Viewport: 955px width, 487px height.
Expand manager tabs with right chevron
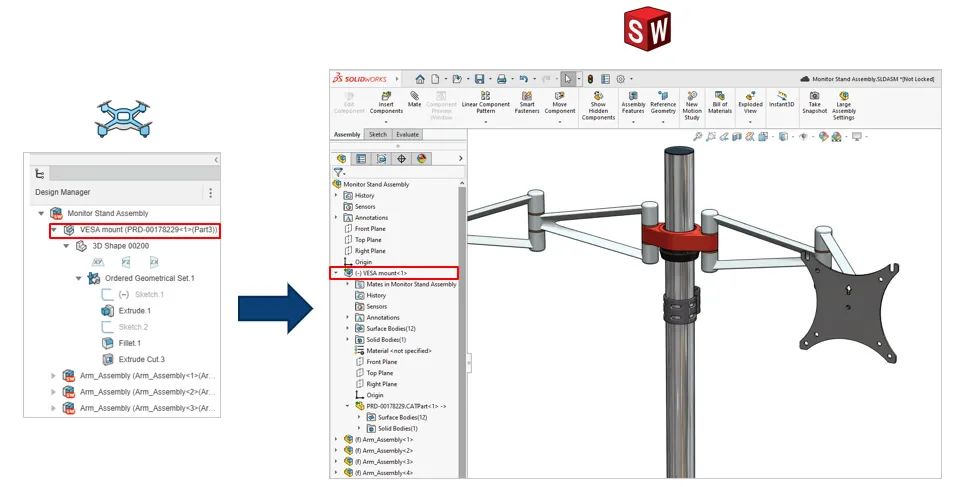pyautogui.click(x=460, y=159)
